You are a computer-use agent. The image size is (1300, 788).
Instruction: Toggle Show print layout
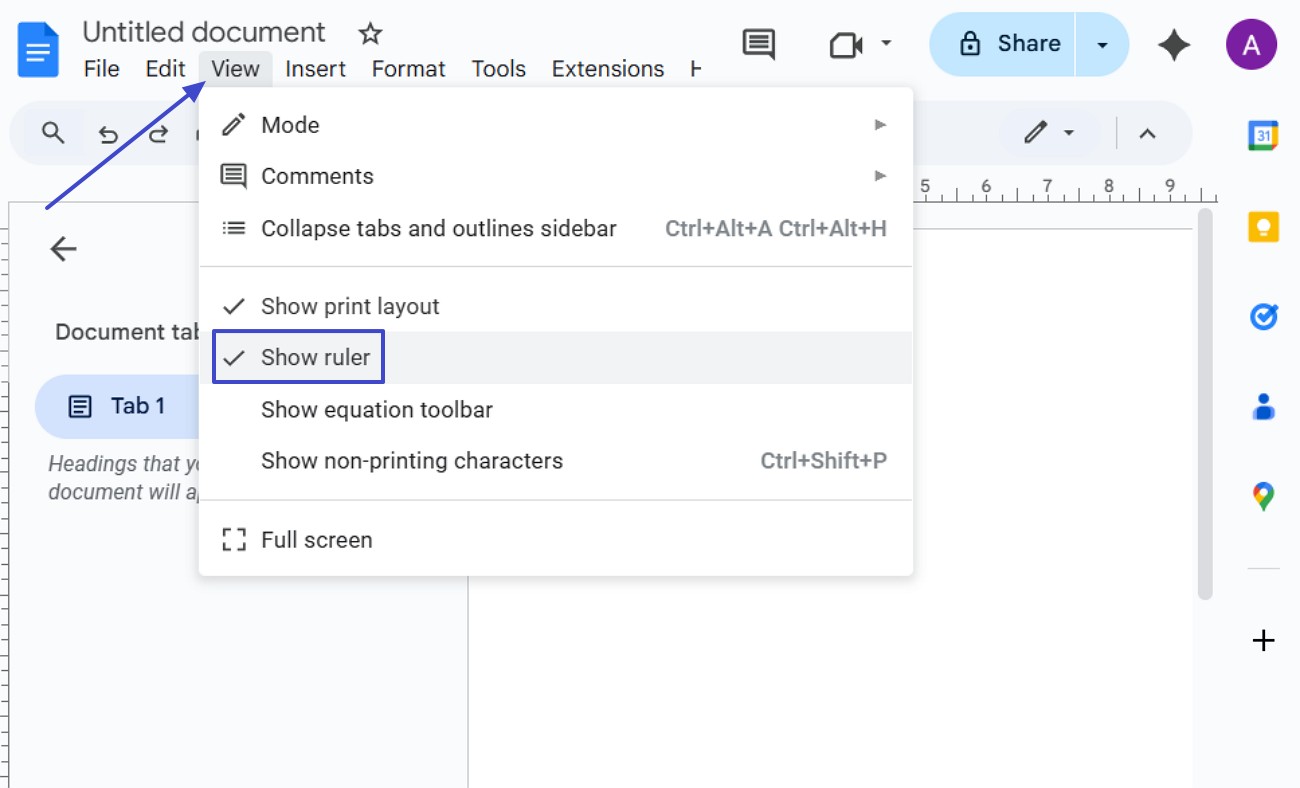pos(349,306)
